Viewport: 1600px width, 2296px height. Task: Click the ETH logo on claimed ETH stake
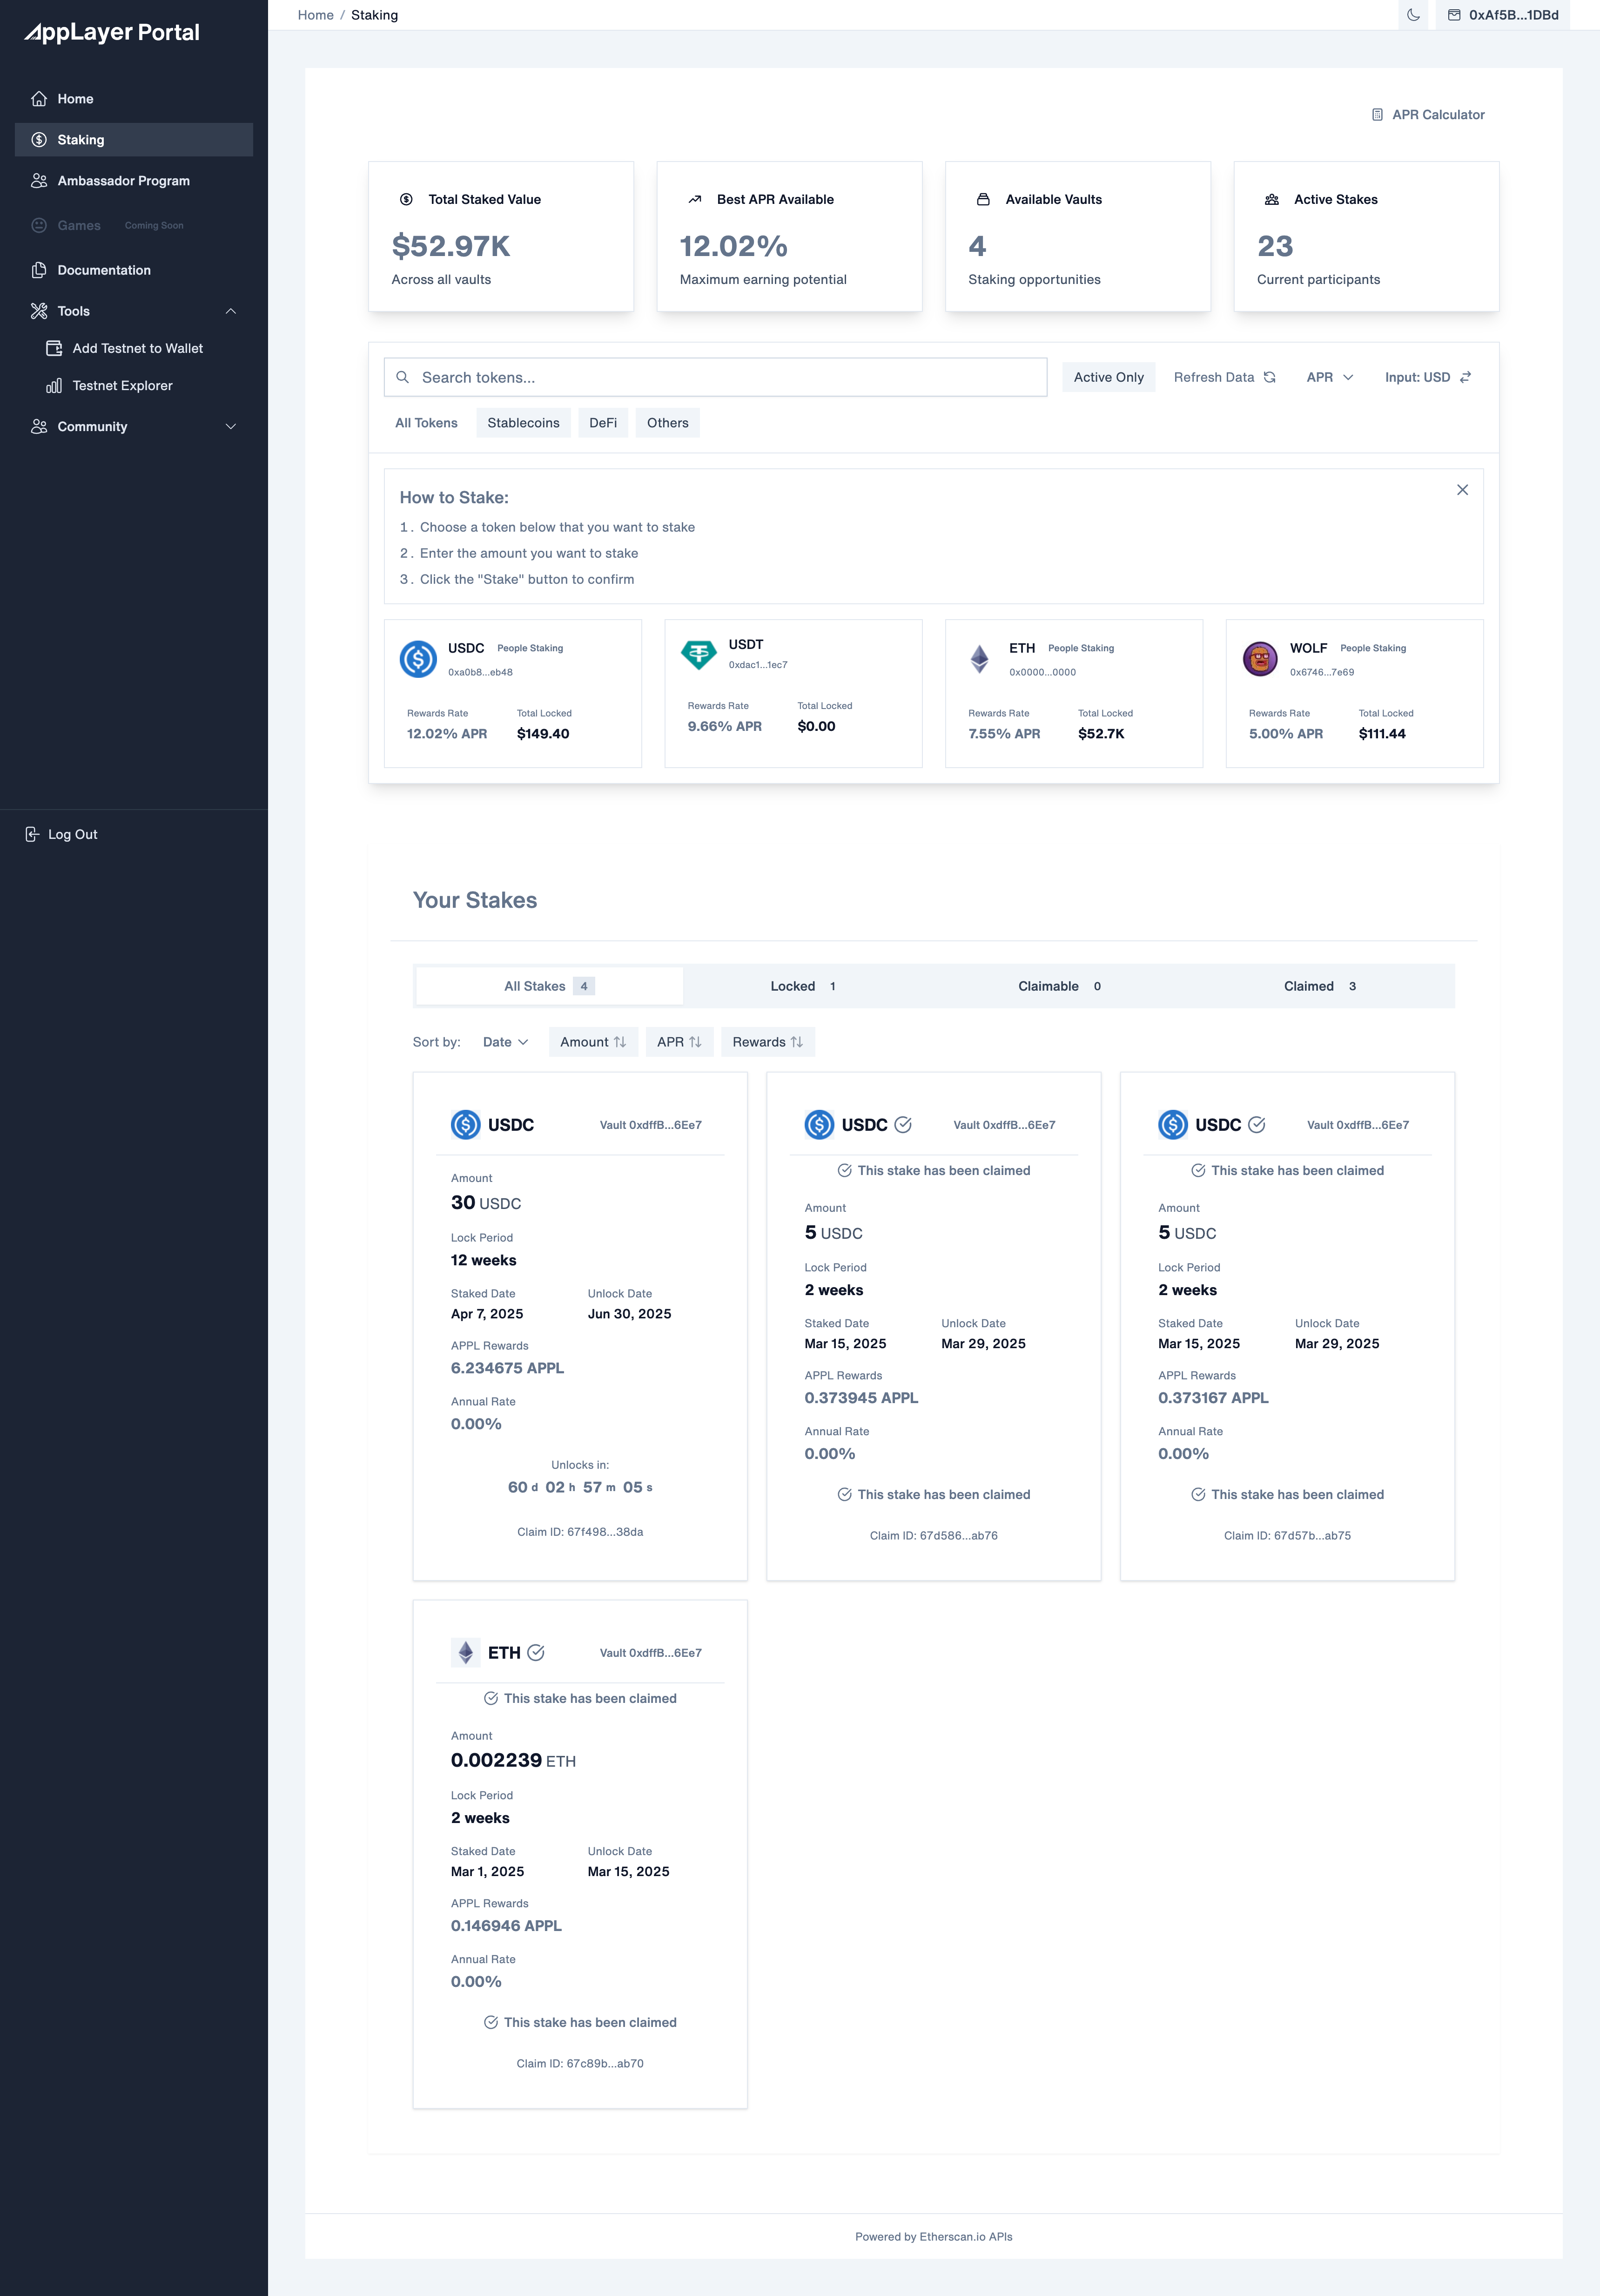tap(466, 1653)
